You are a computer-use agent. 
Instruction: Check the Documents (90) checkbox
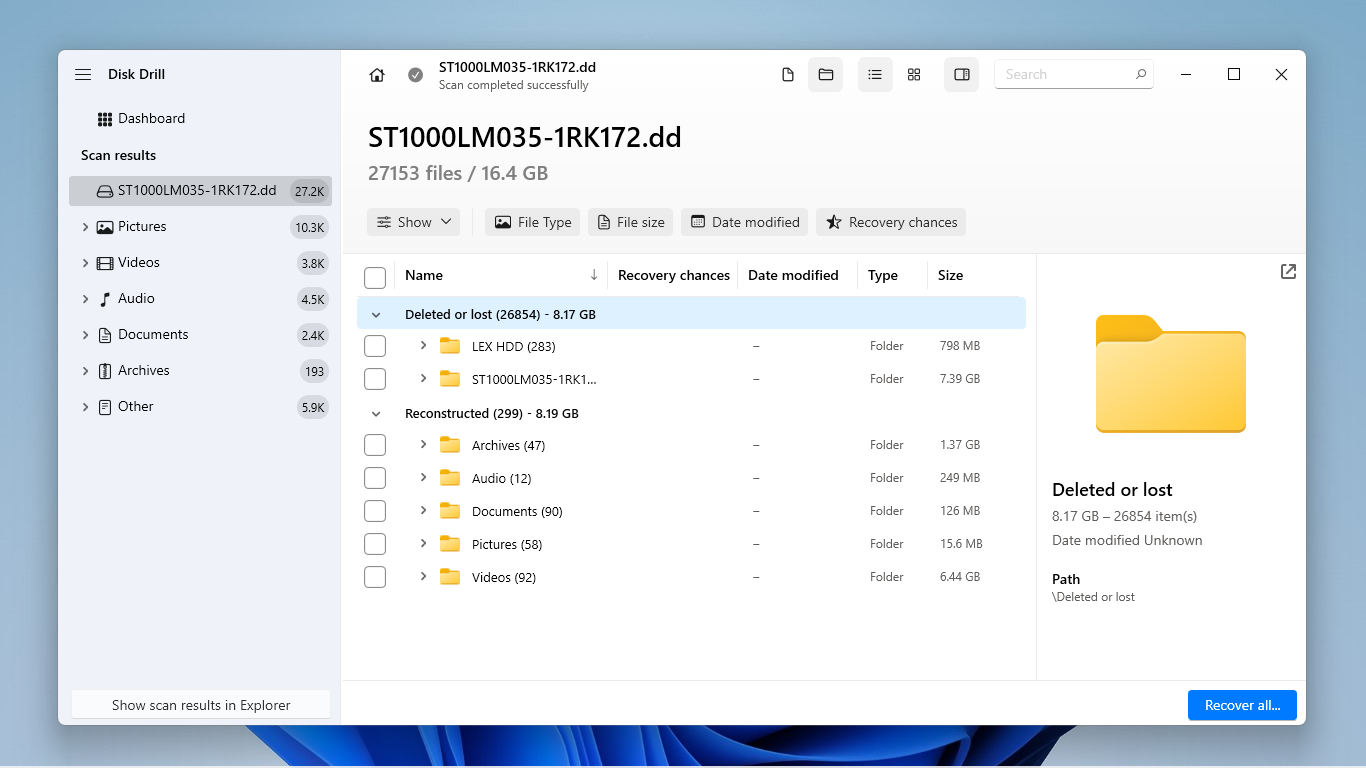click(x=375, y=511)
